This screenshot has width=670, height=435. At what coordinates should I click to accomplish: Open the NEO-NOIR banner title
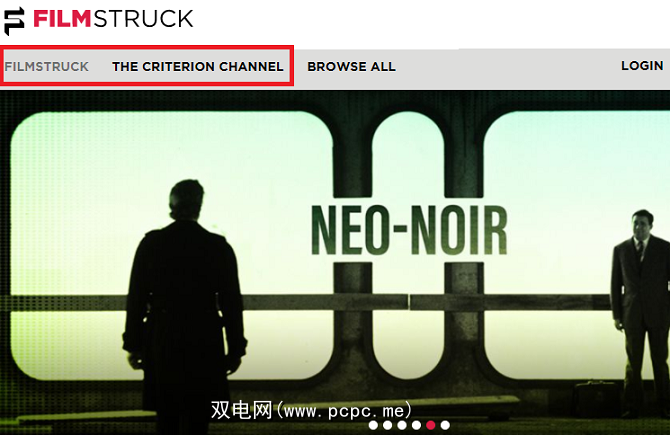click(410, 230)
